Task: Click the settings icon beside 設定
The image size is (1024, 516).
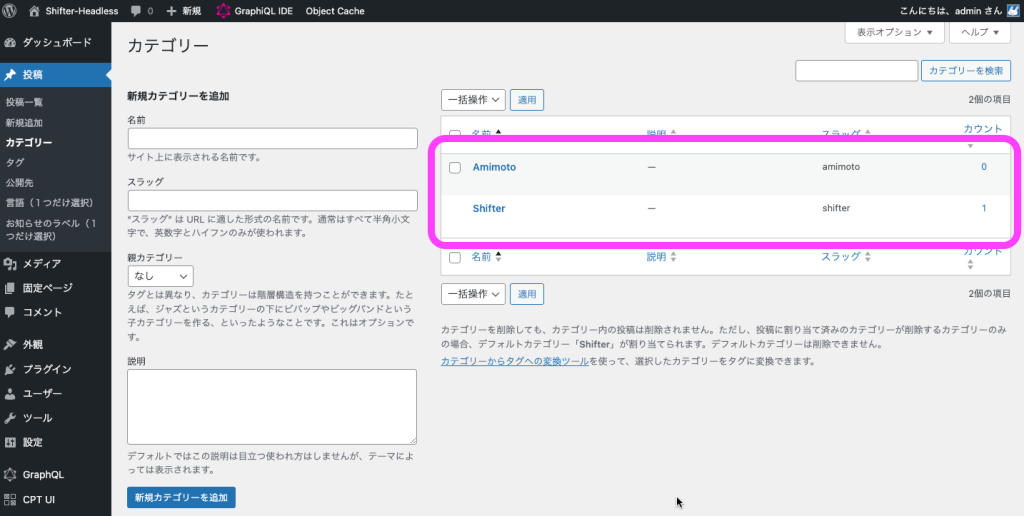Action: click(10, 442)
